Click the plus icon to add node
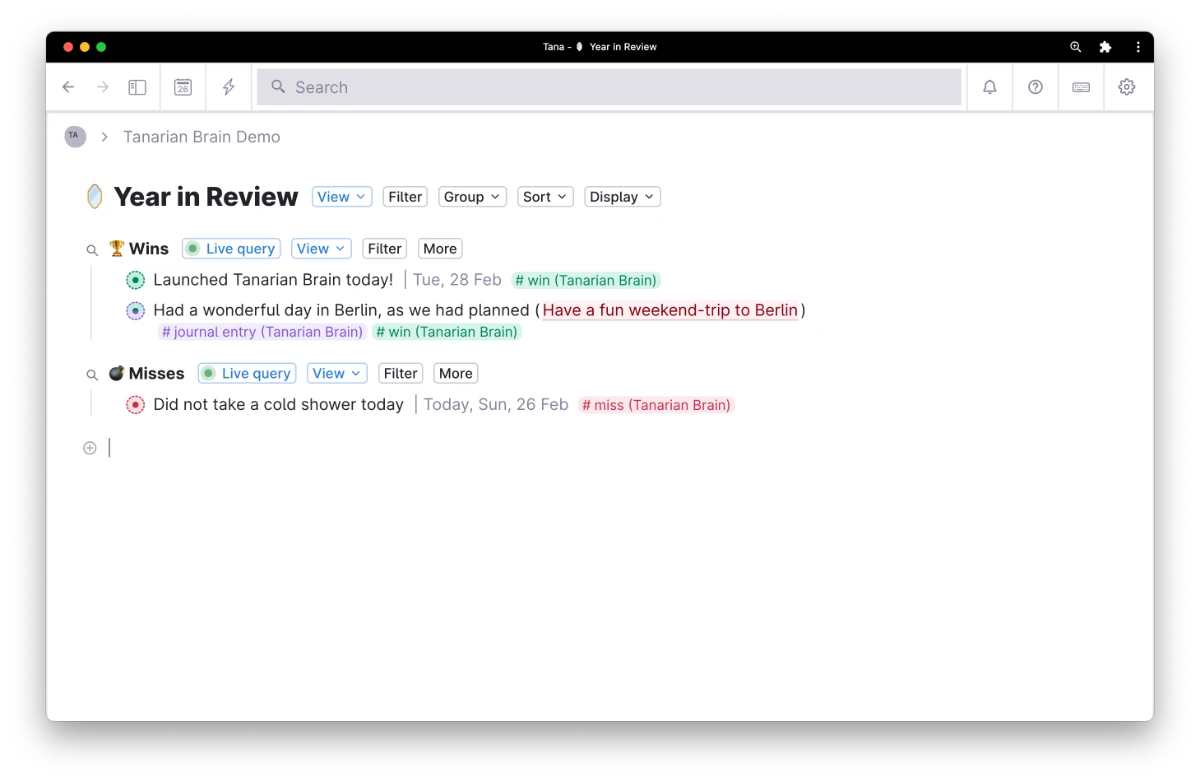This screenshot has height=782, width=1200. pos(90,448)
